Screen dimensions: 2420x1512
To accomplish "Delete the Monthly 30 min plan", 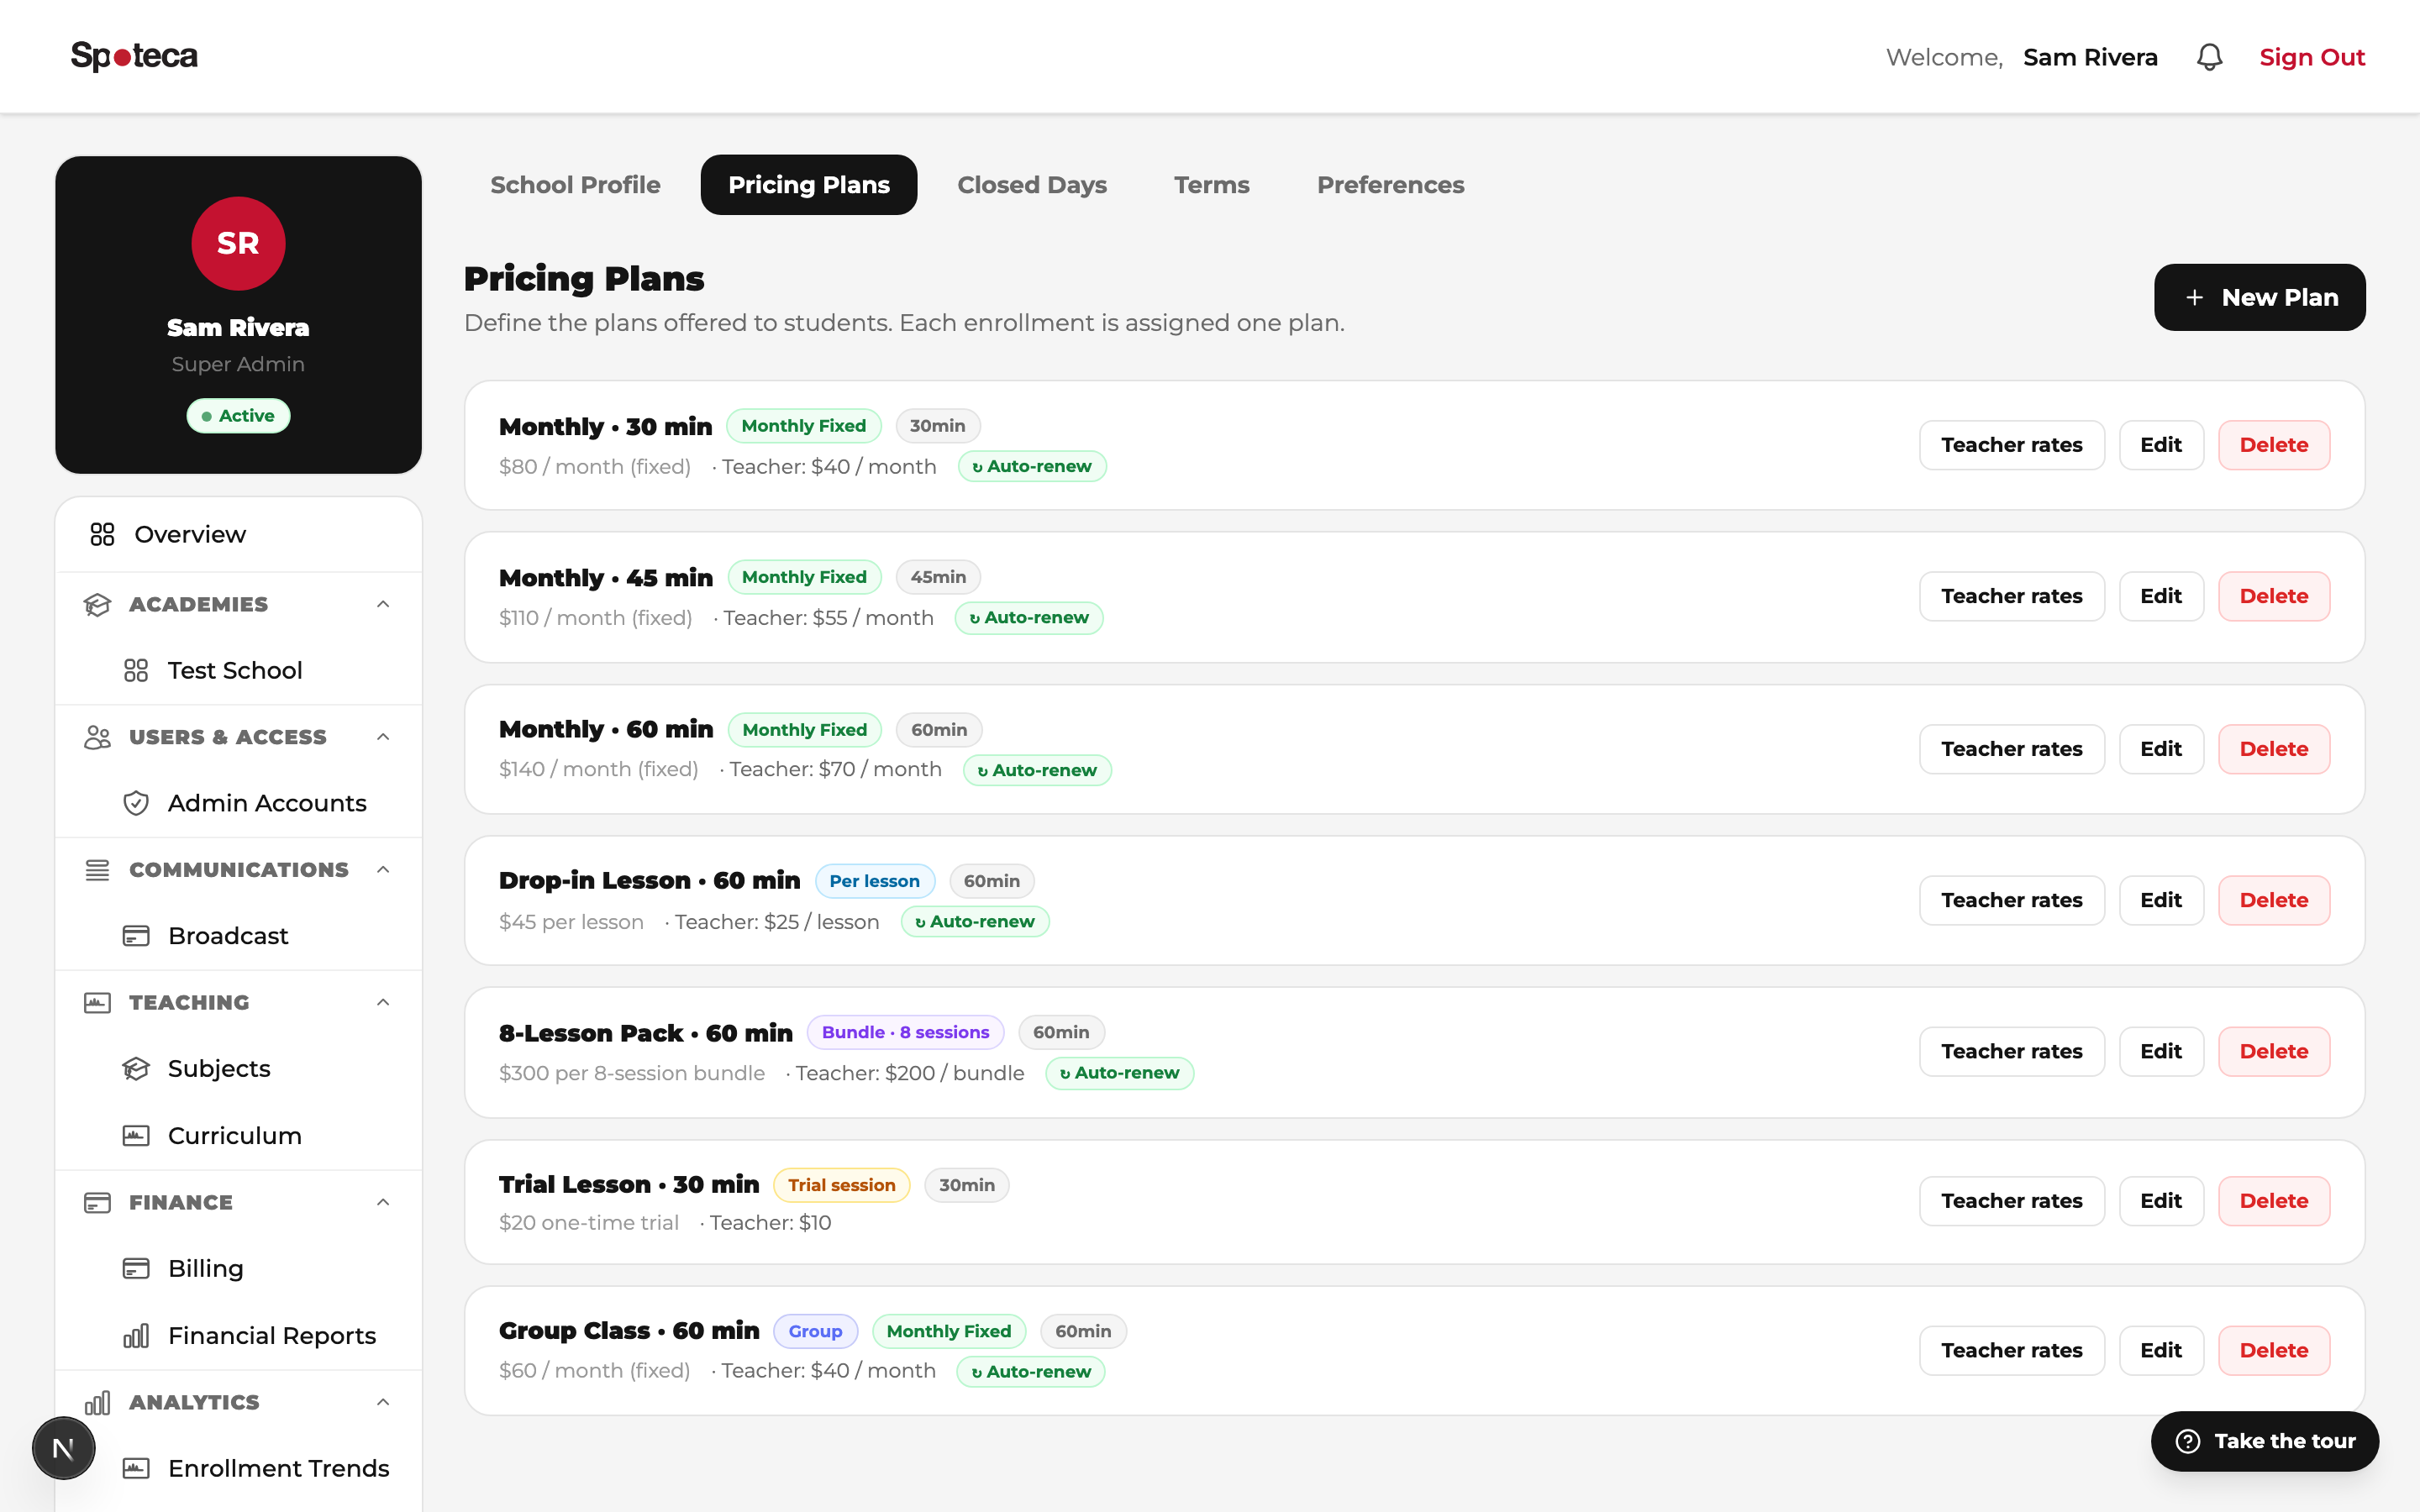I will 2273,445.
